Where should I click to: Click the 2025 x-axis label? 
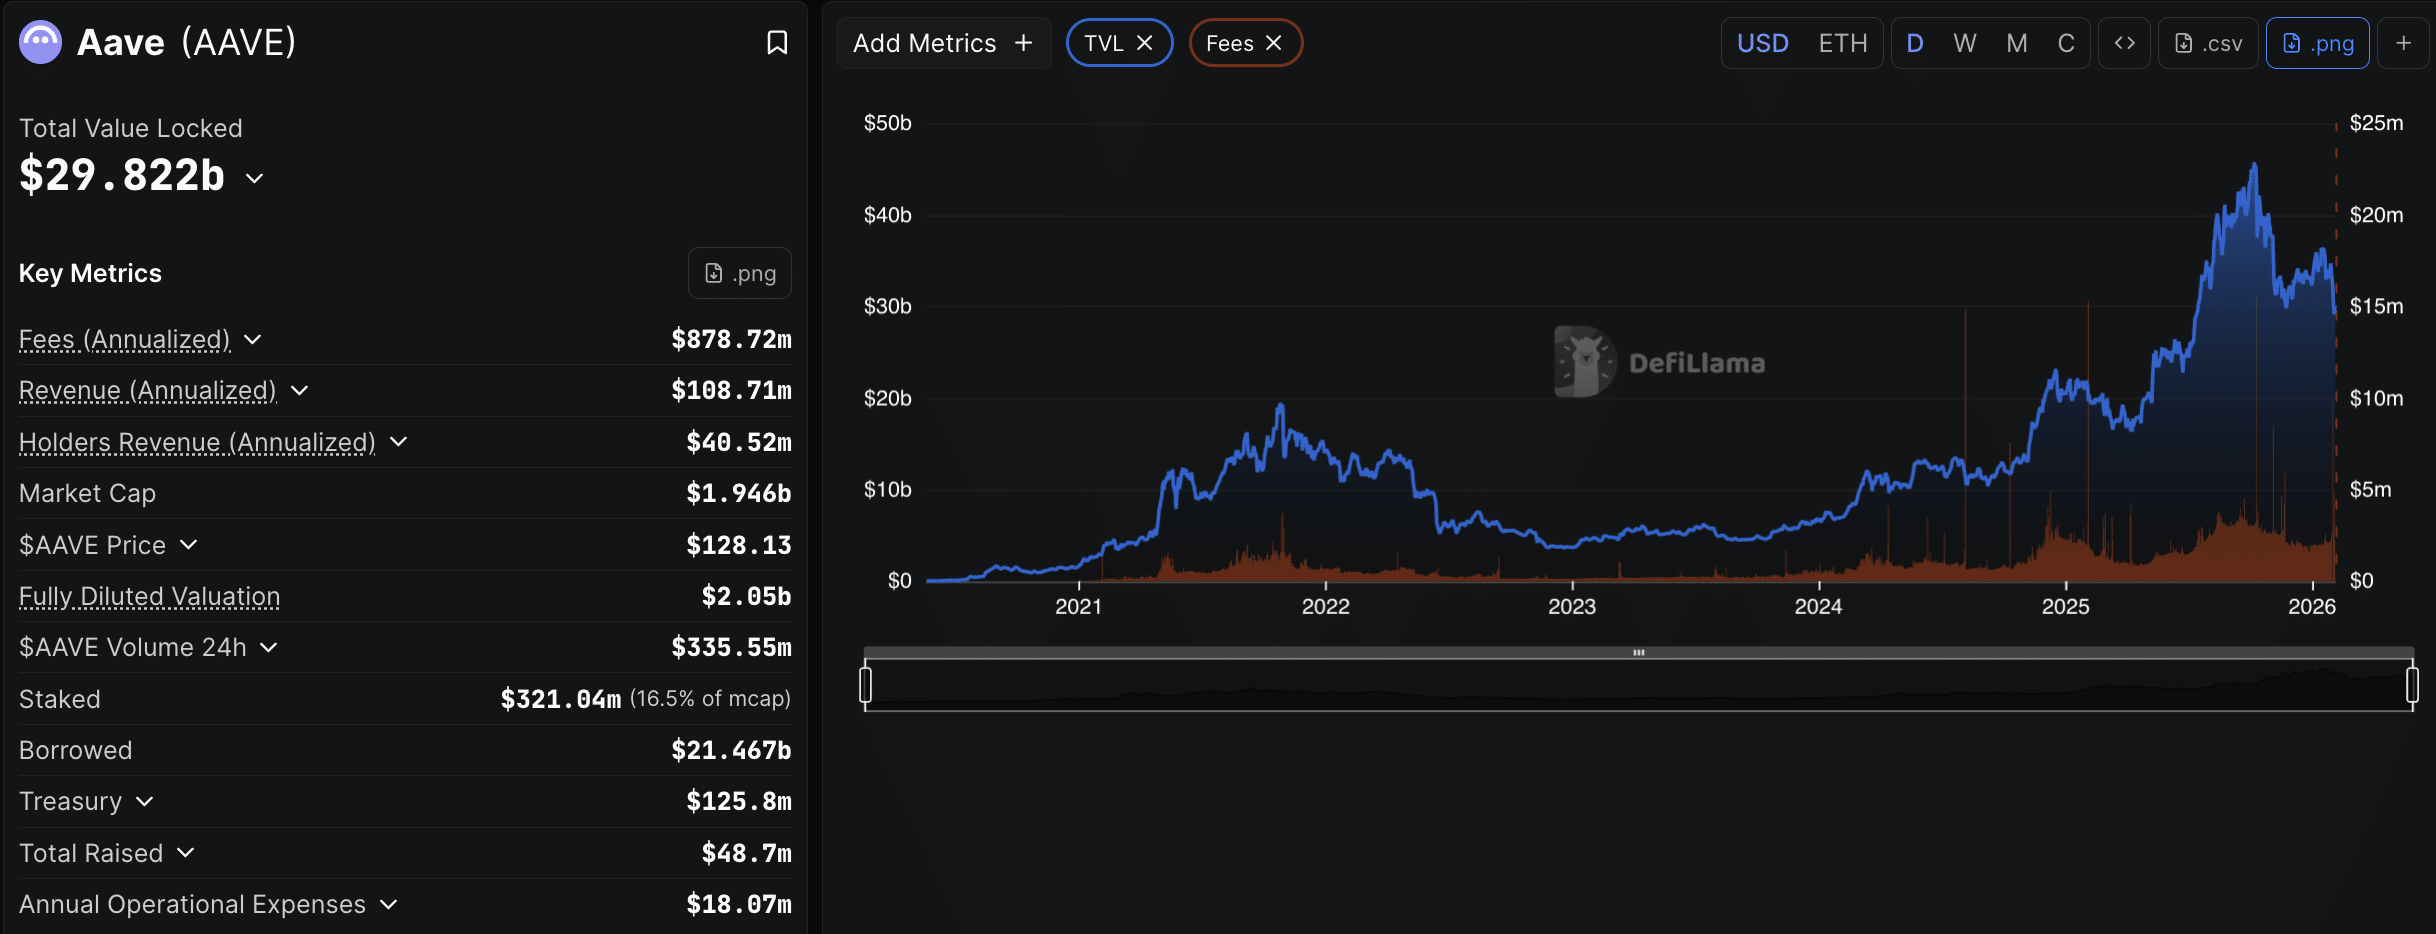[2065, 606]
